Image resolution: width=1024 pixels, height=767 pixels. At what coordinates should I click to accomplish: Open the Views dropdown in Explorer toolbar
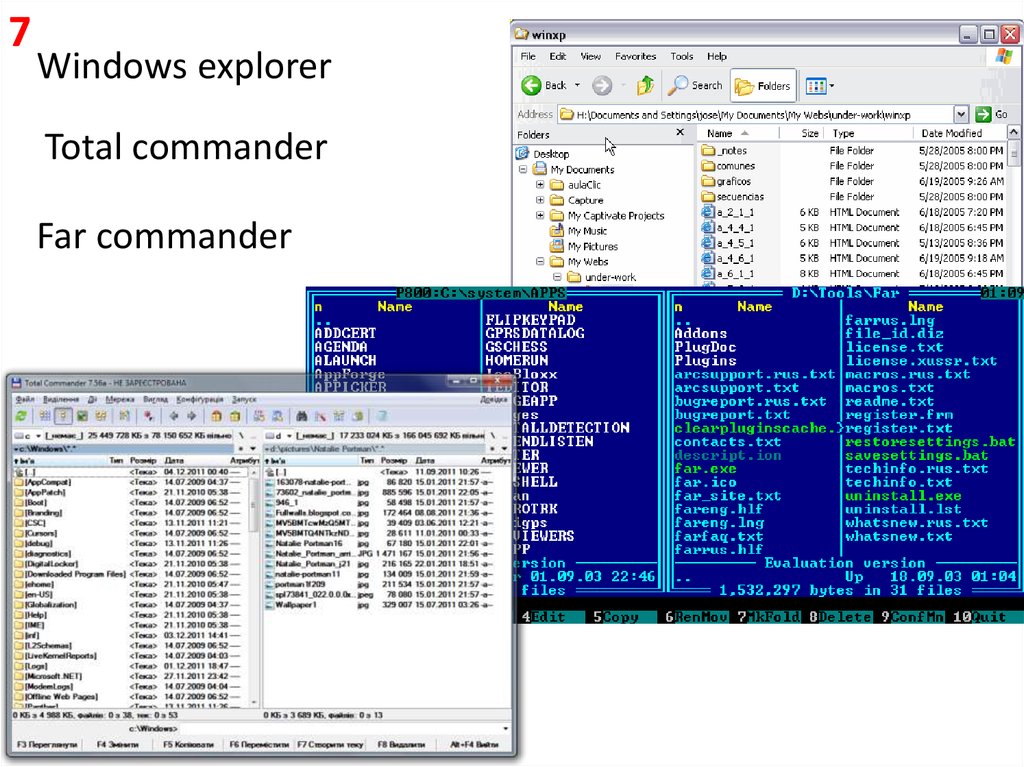[820, 86]
